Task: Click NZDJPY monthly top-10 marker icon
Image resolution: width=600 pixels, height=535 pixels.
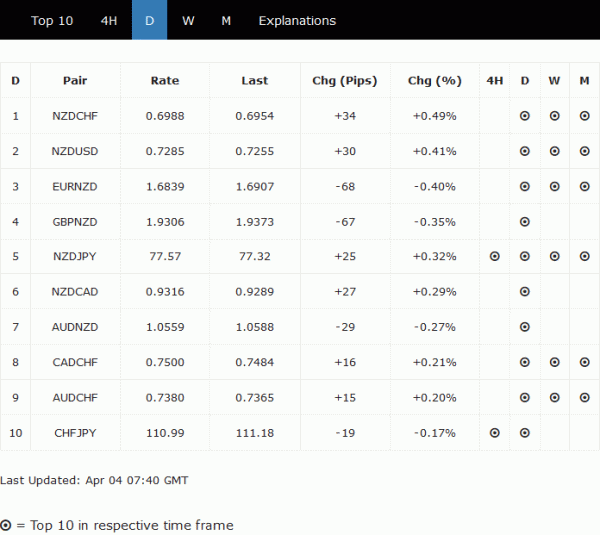Action: point(584,256)
